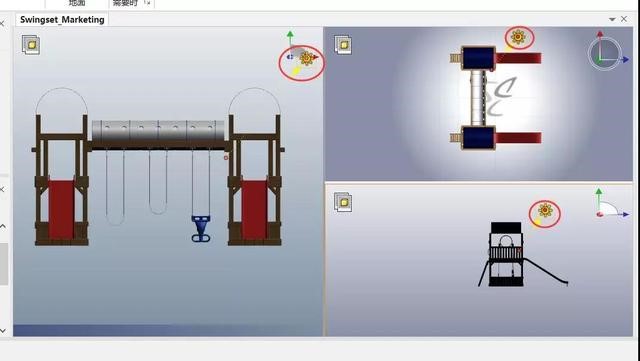Click the circular axis triad in the top view
Viewport: 640px width, 361px height.
605,53
